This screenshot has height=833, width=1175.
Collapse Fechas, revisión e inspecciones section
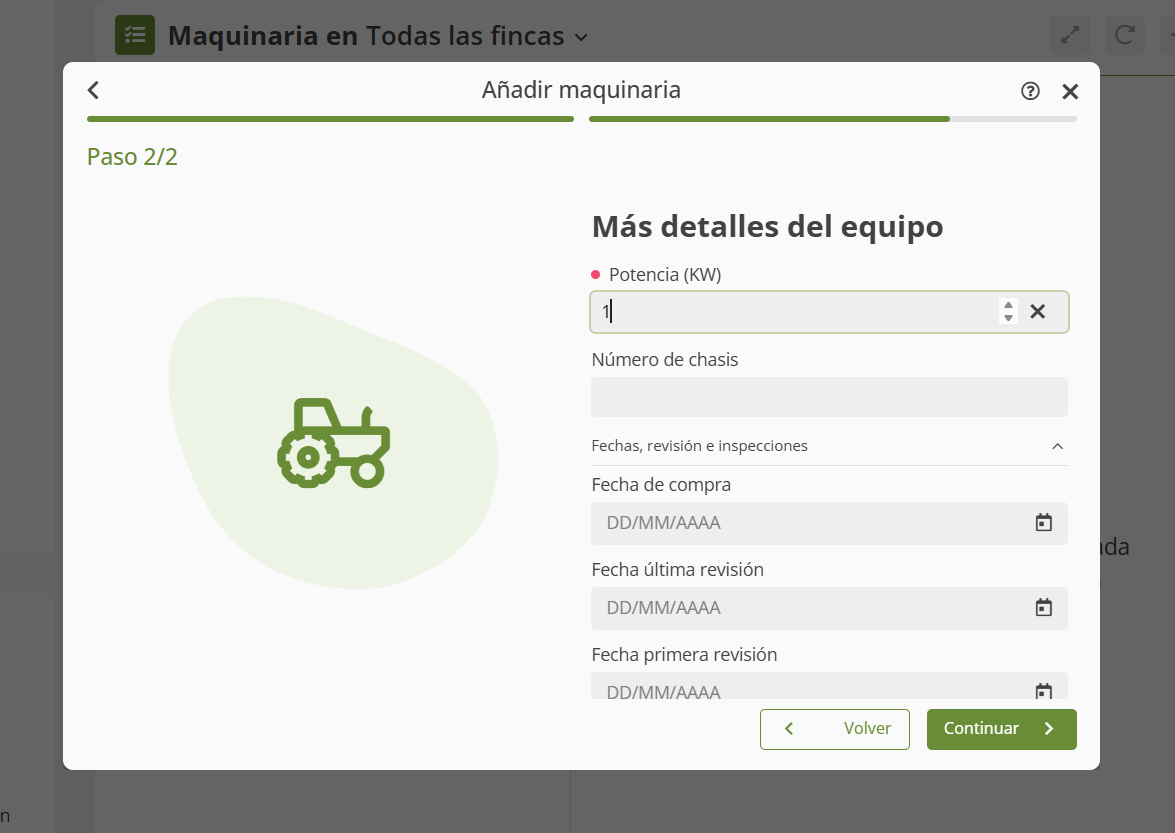(x=1057, y=446)
